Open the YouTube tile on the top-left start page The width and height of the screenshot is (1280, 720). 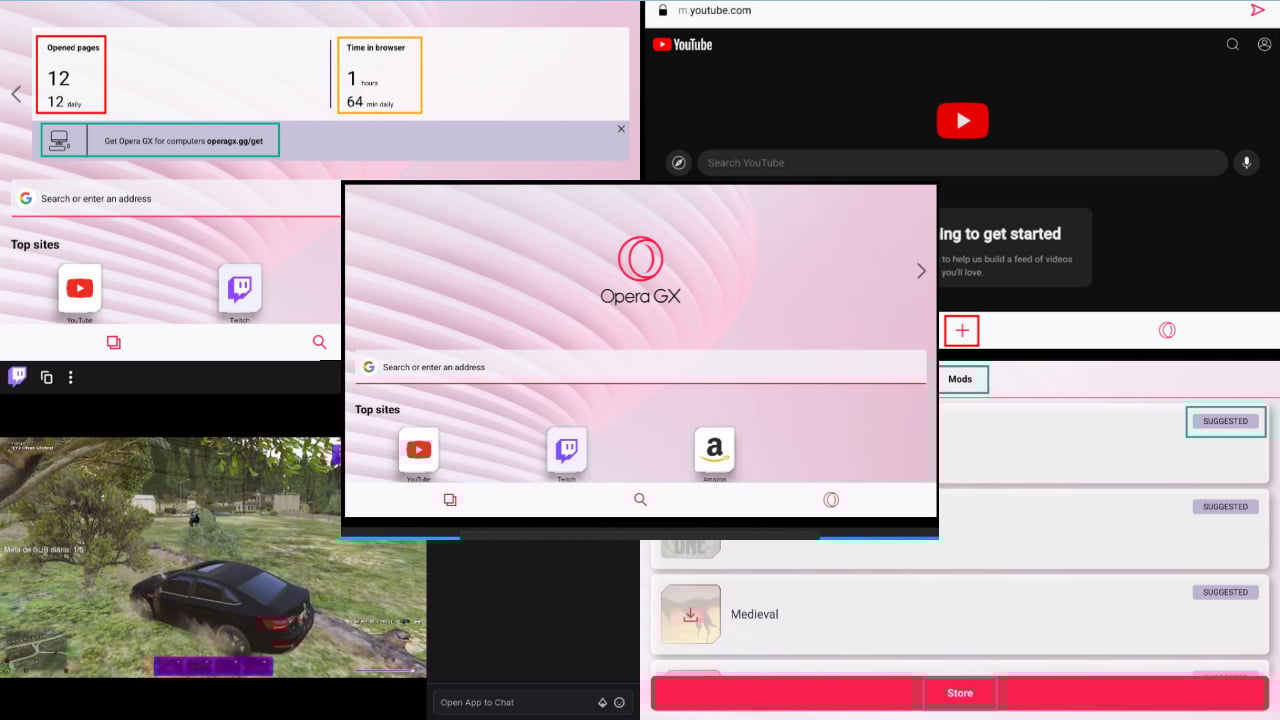tap(80, 289)
